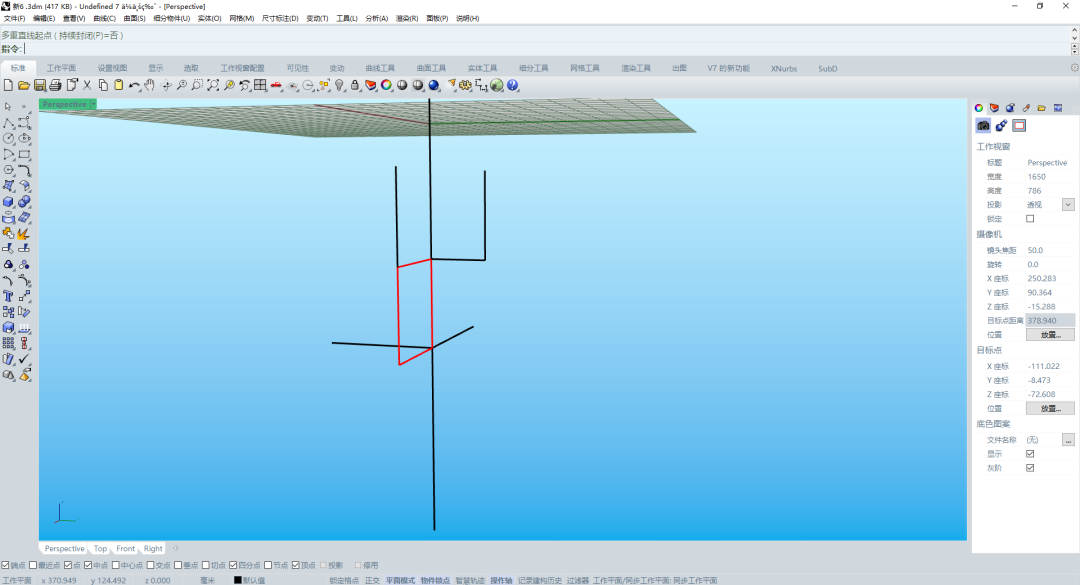Click the camera 位置 放置 button
This screenshot has height=585, width=1080.
point(1050,335)
